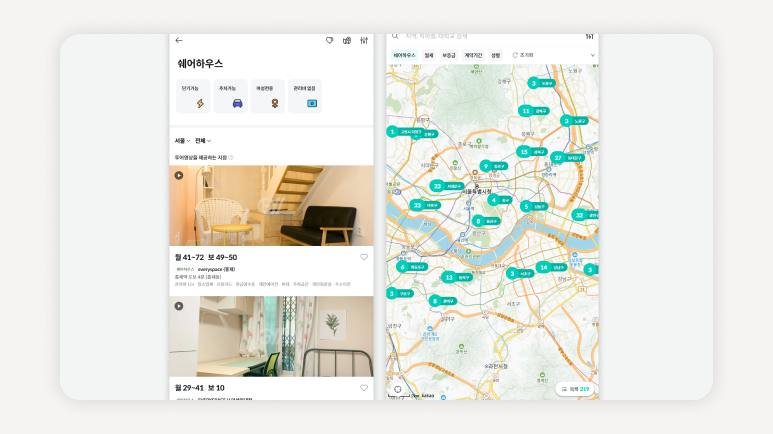Like the 월 41~72 listing

[x=364, y=257]
